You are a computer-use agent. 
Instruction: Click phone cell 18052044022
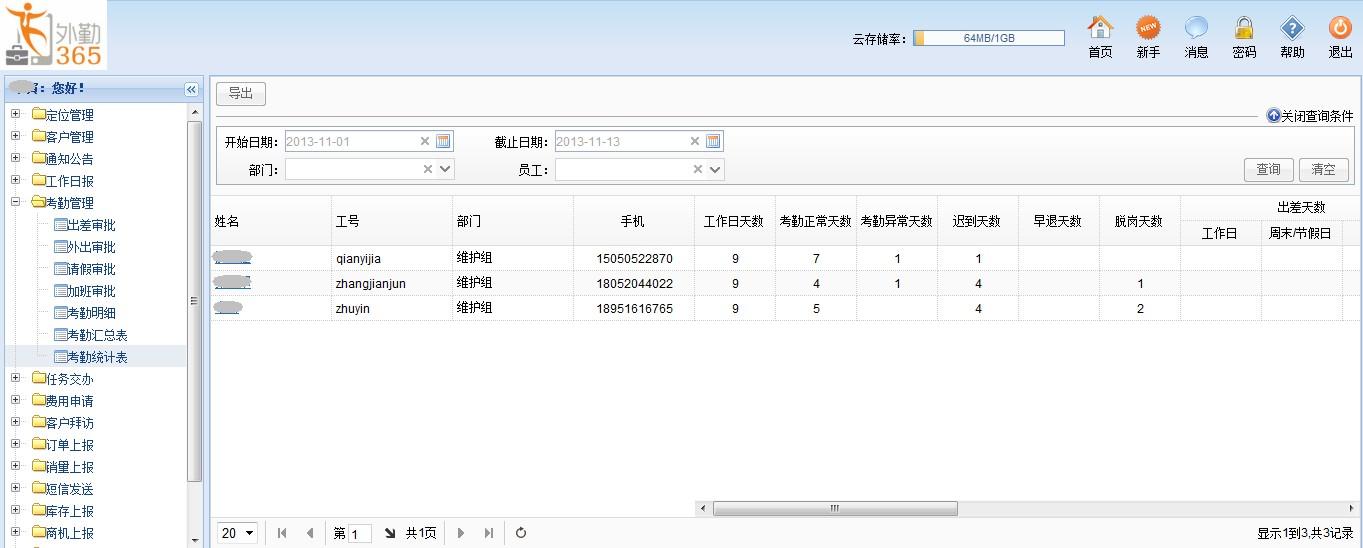click(x=634, y=283)
